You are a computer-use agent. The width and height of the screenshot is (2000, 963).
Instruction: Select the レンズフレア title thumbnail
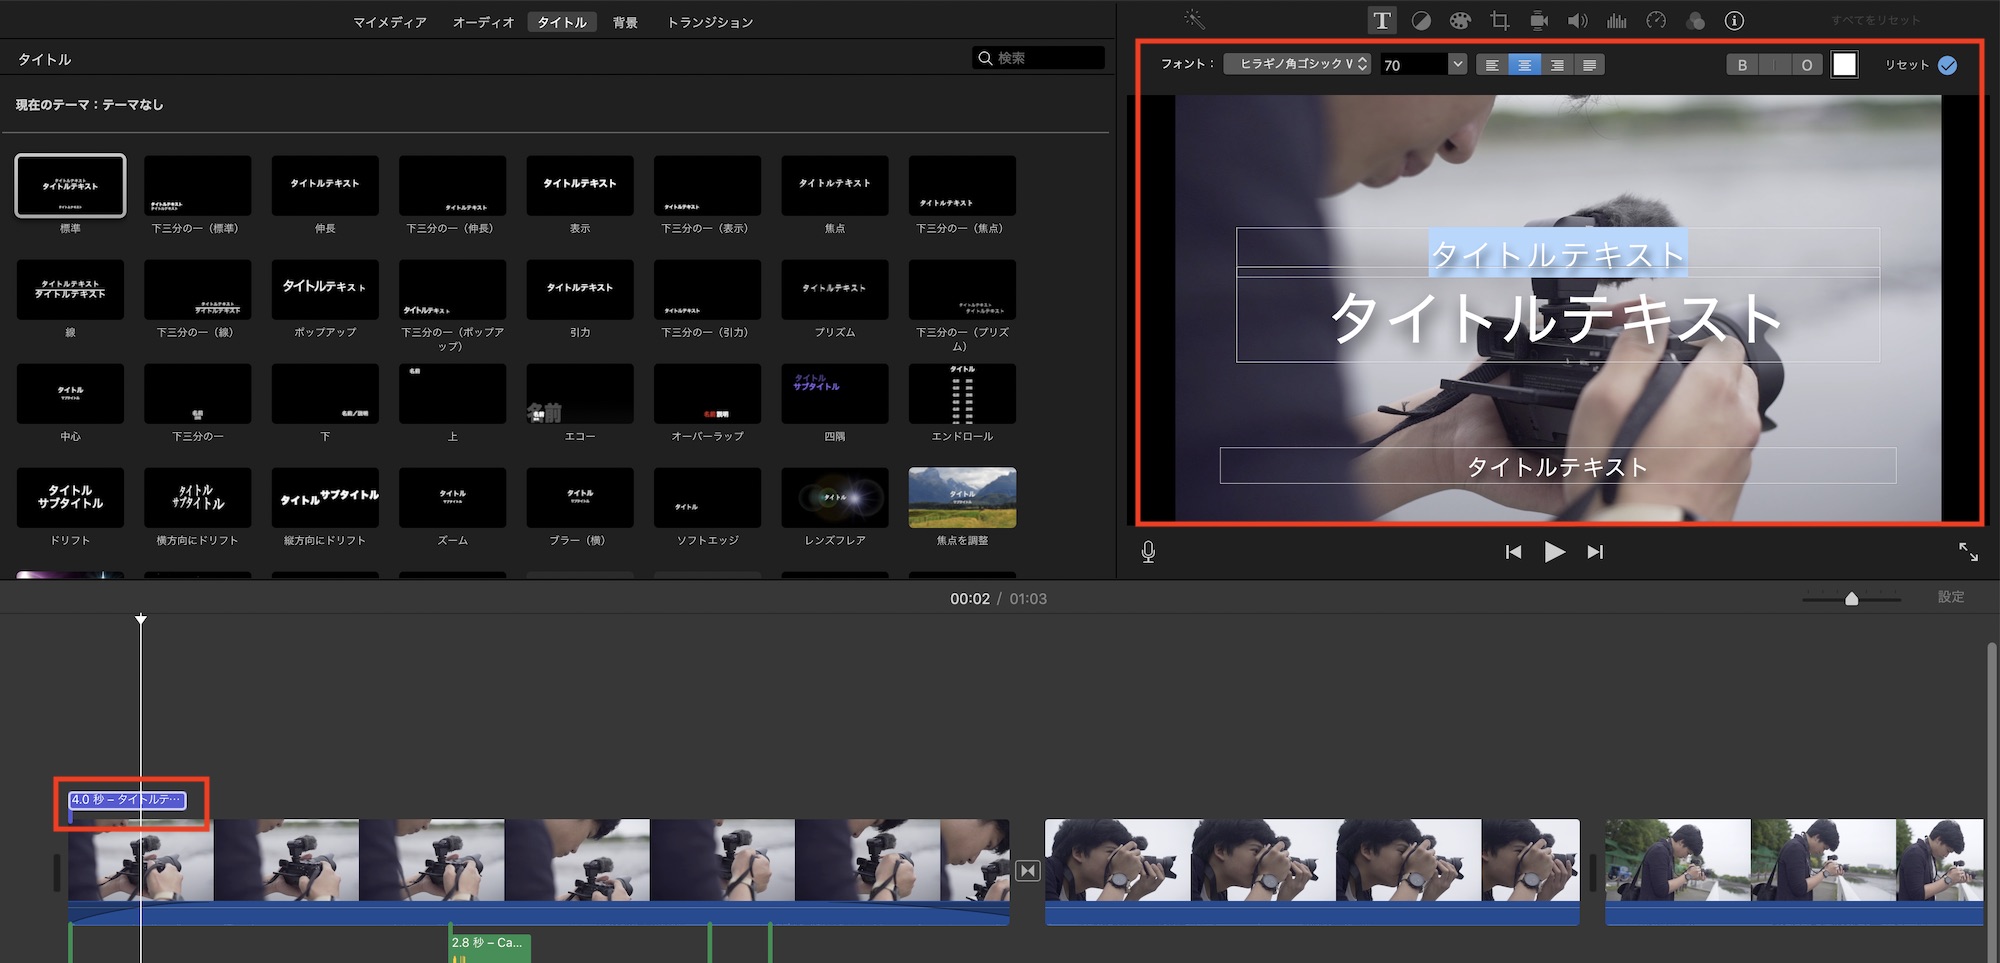pos(835,497)
